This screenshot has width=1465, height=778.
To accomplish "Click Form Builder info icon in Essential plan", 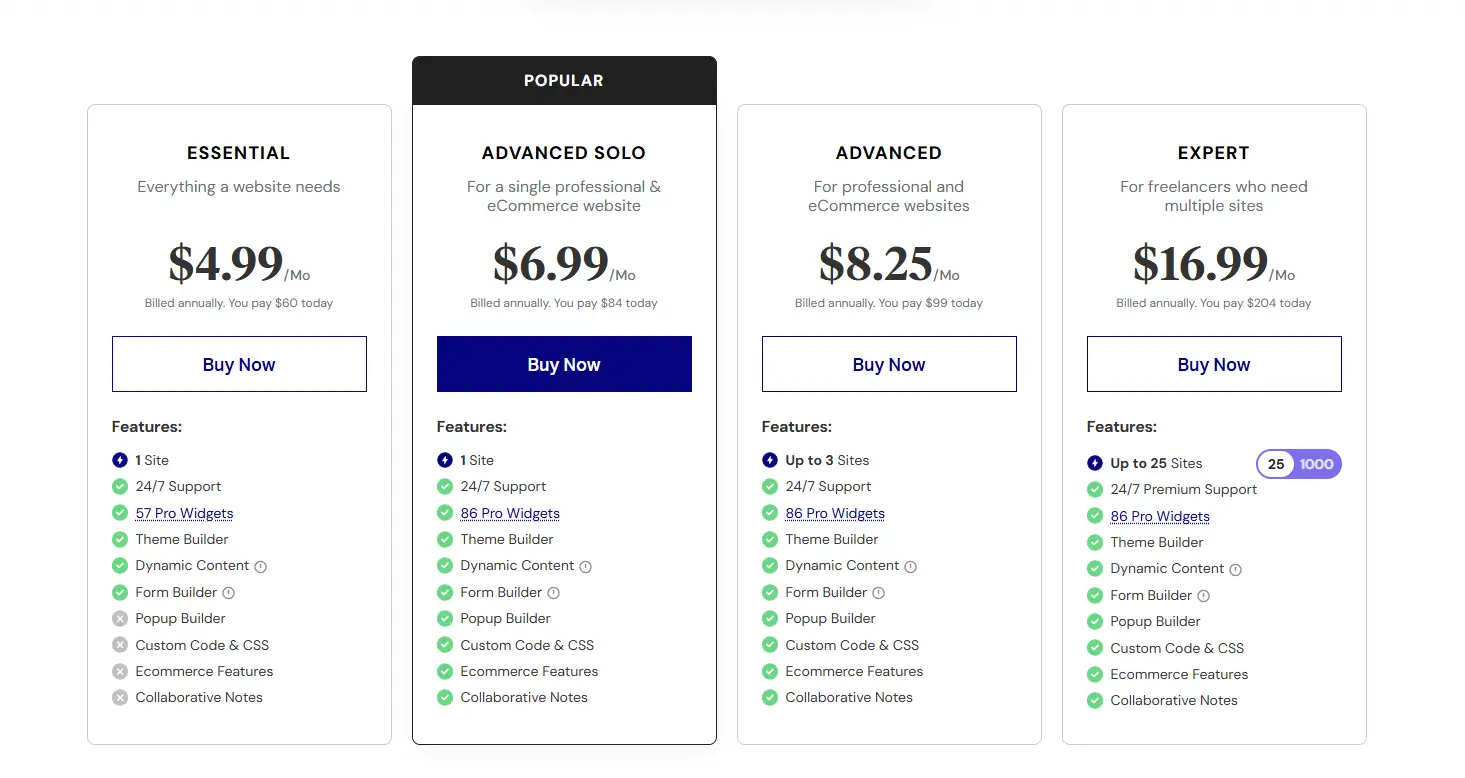I will pyautogui.click(x=228, y=593).
